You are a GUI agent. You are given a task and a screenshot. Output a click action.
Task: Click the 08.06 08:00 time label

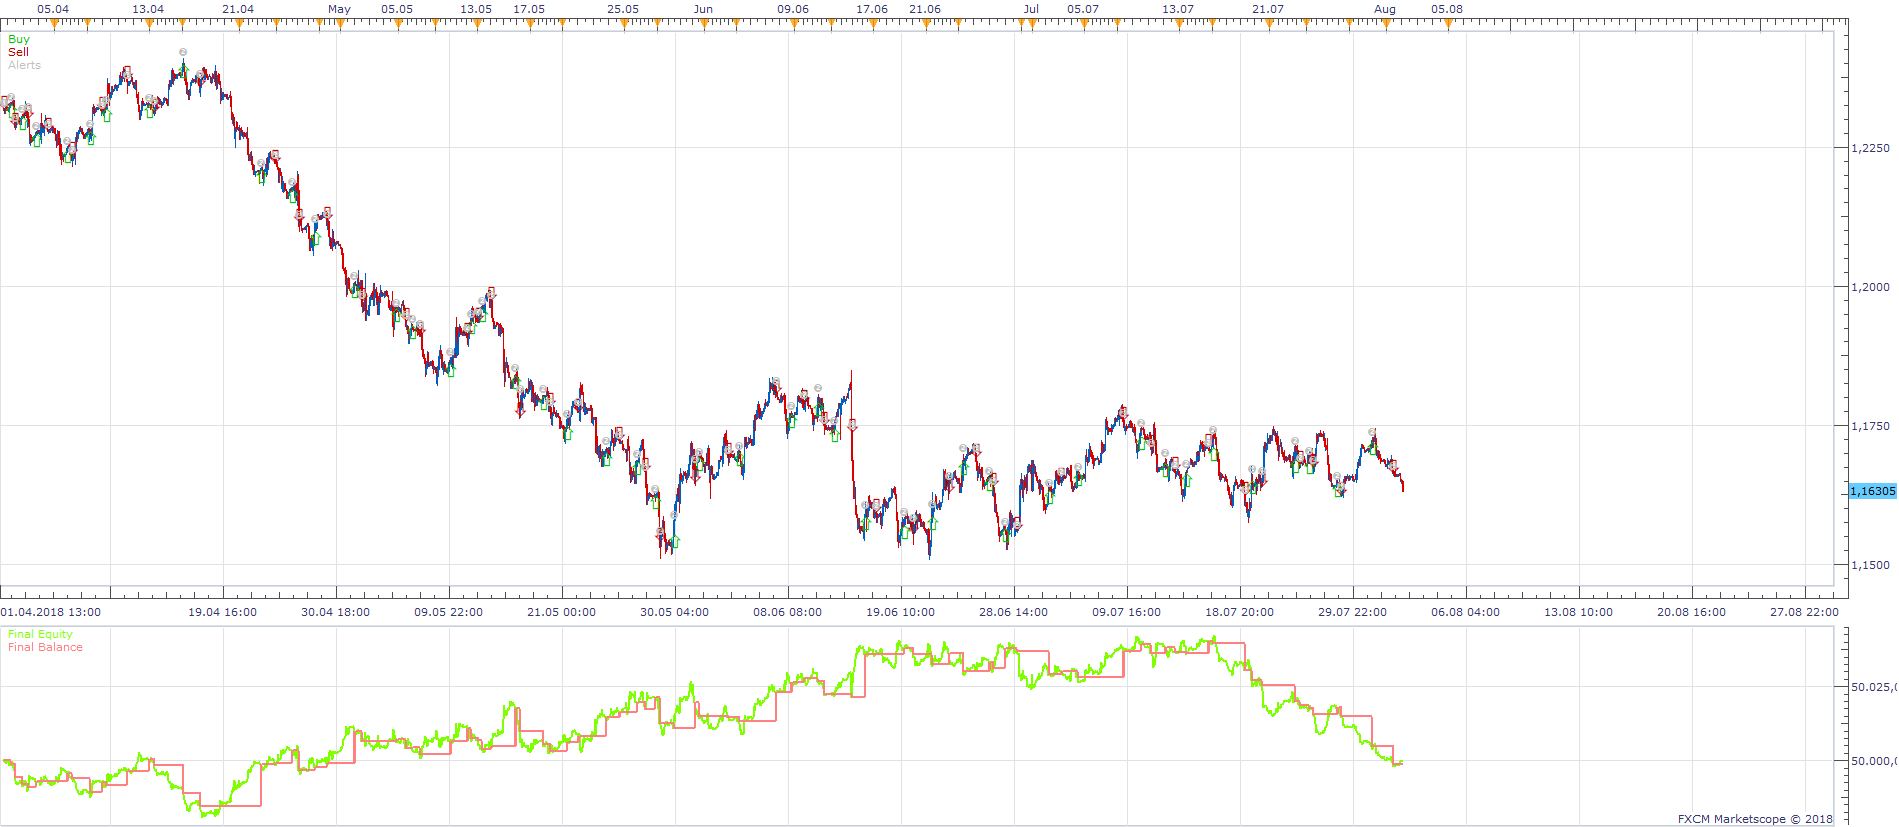(787, 612)
